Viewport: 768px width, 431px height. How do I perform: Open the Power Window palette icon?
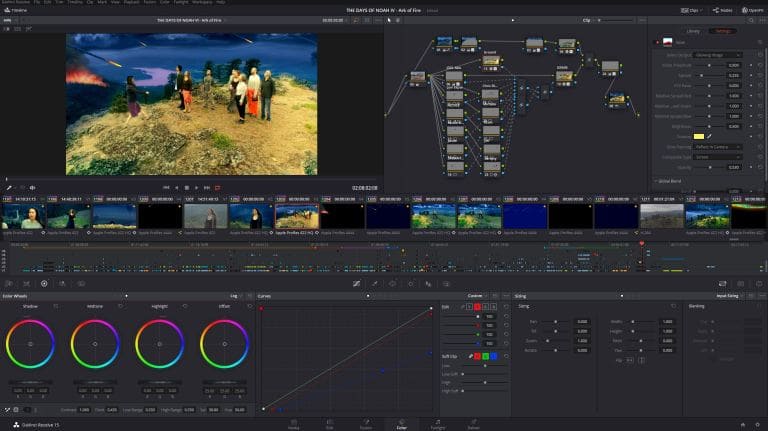pyautogui.click(x=392, y=284)
